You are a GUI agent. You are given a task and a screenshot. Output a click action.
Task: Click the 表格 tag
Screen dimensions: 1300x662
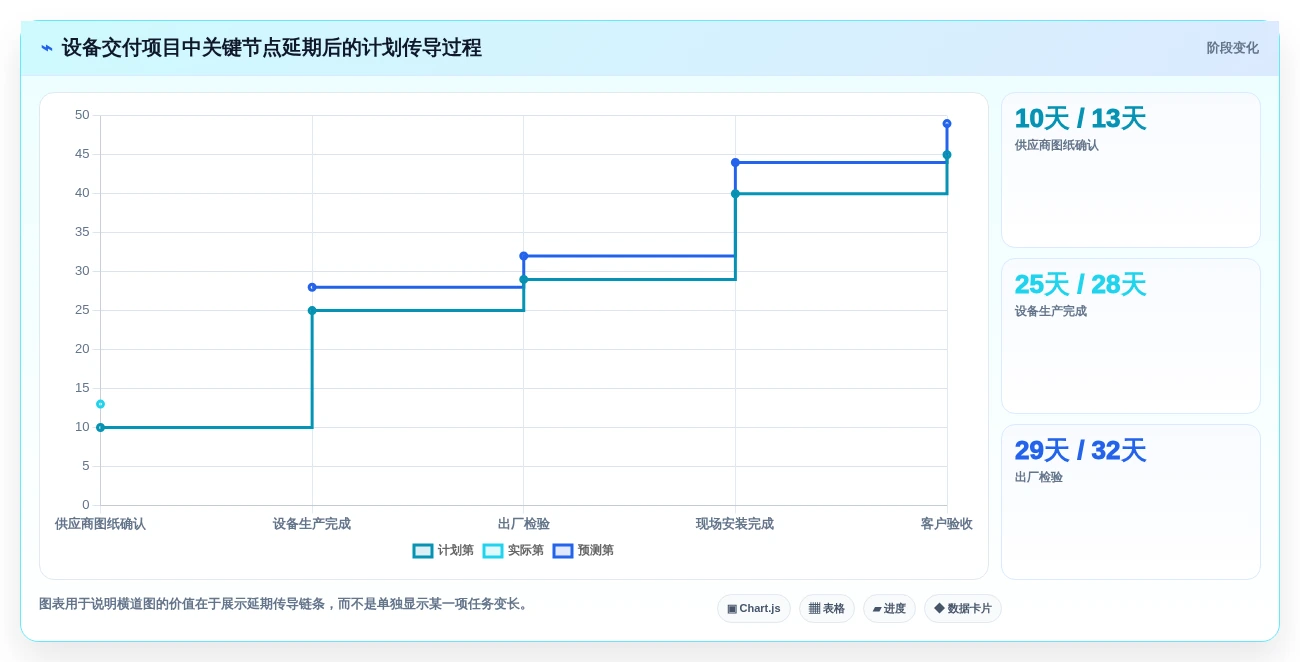click(827, 609)
